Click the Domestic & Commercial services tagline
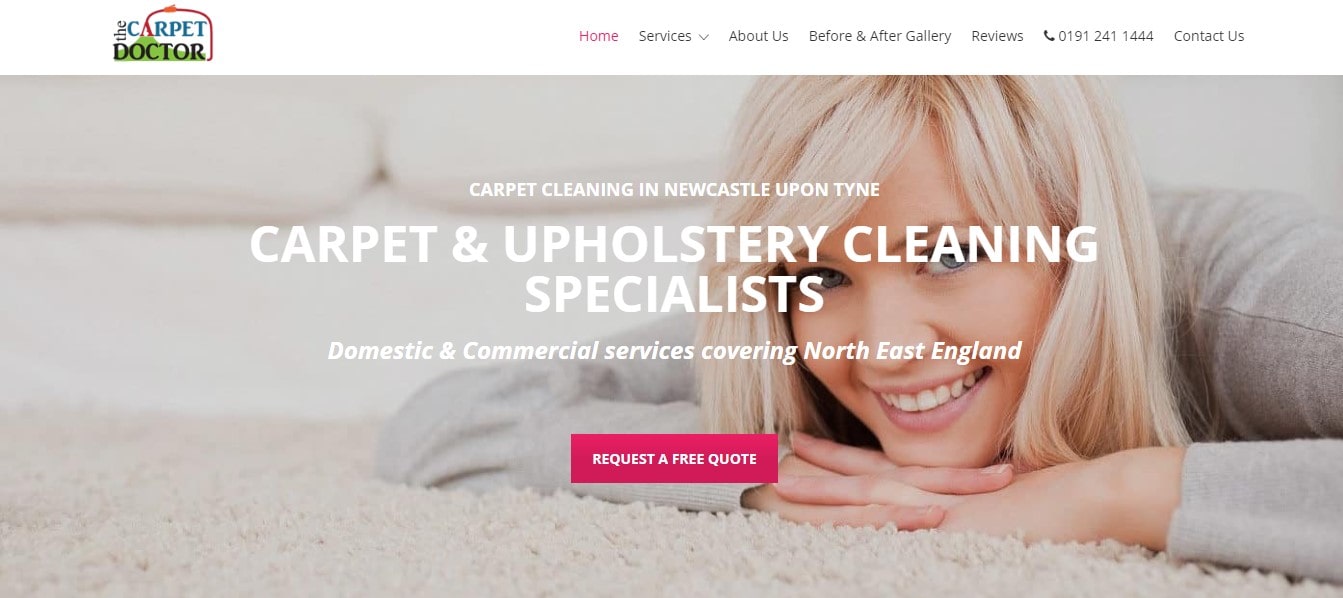The image size is (1343, 598). pyautogui.click(x=674, y=351)
